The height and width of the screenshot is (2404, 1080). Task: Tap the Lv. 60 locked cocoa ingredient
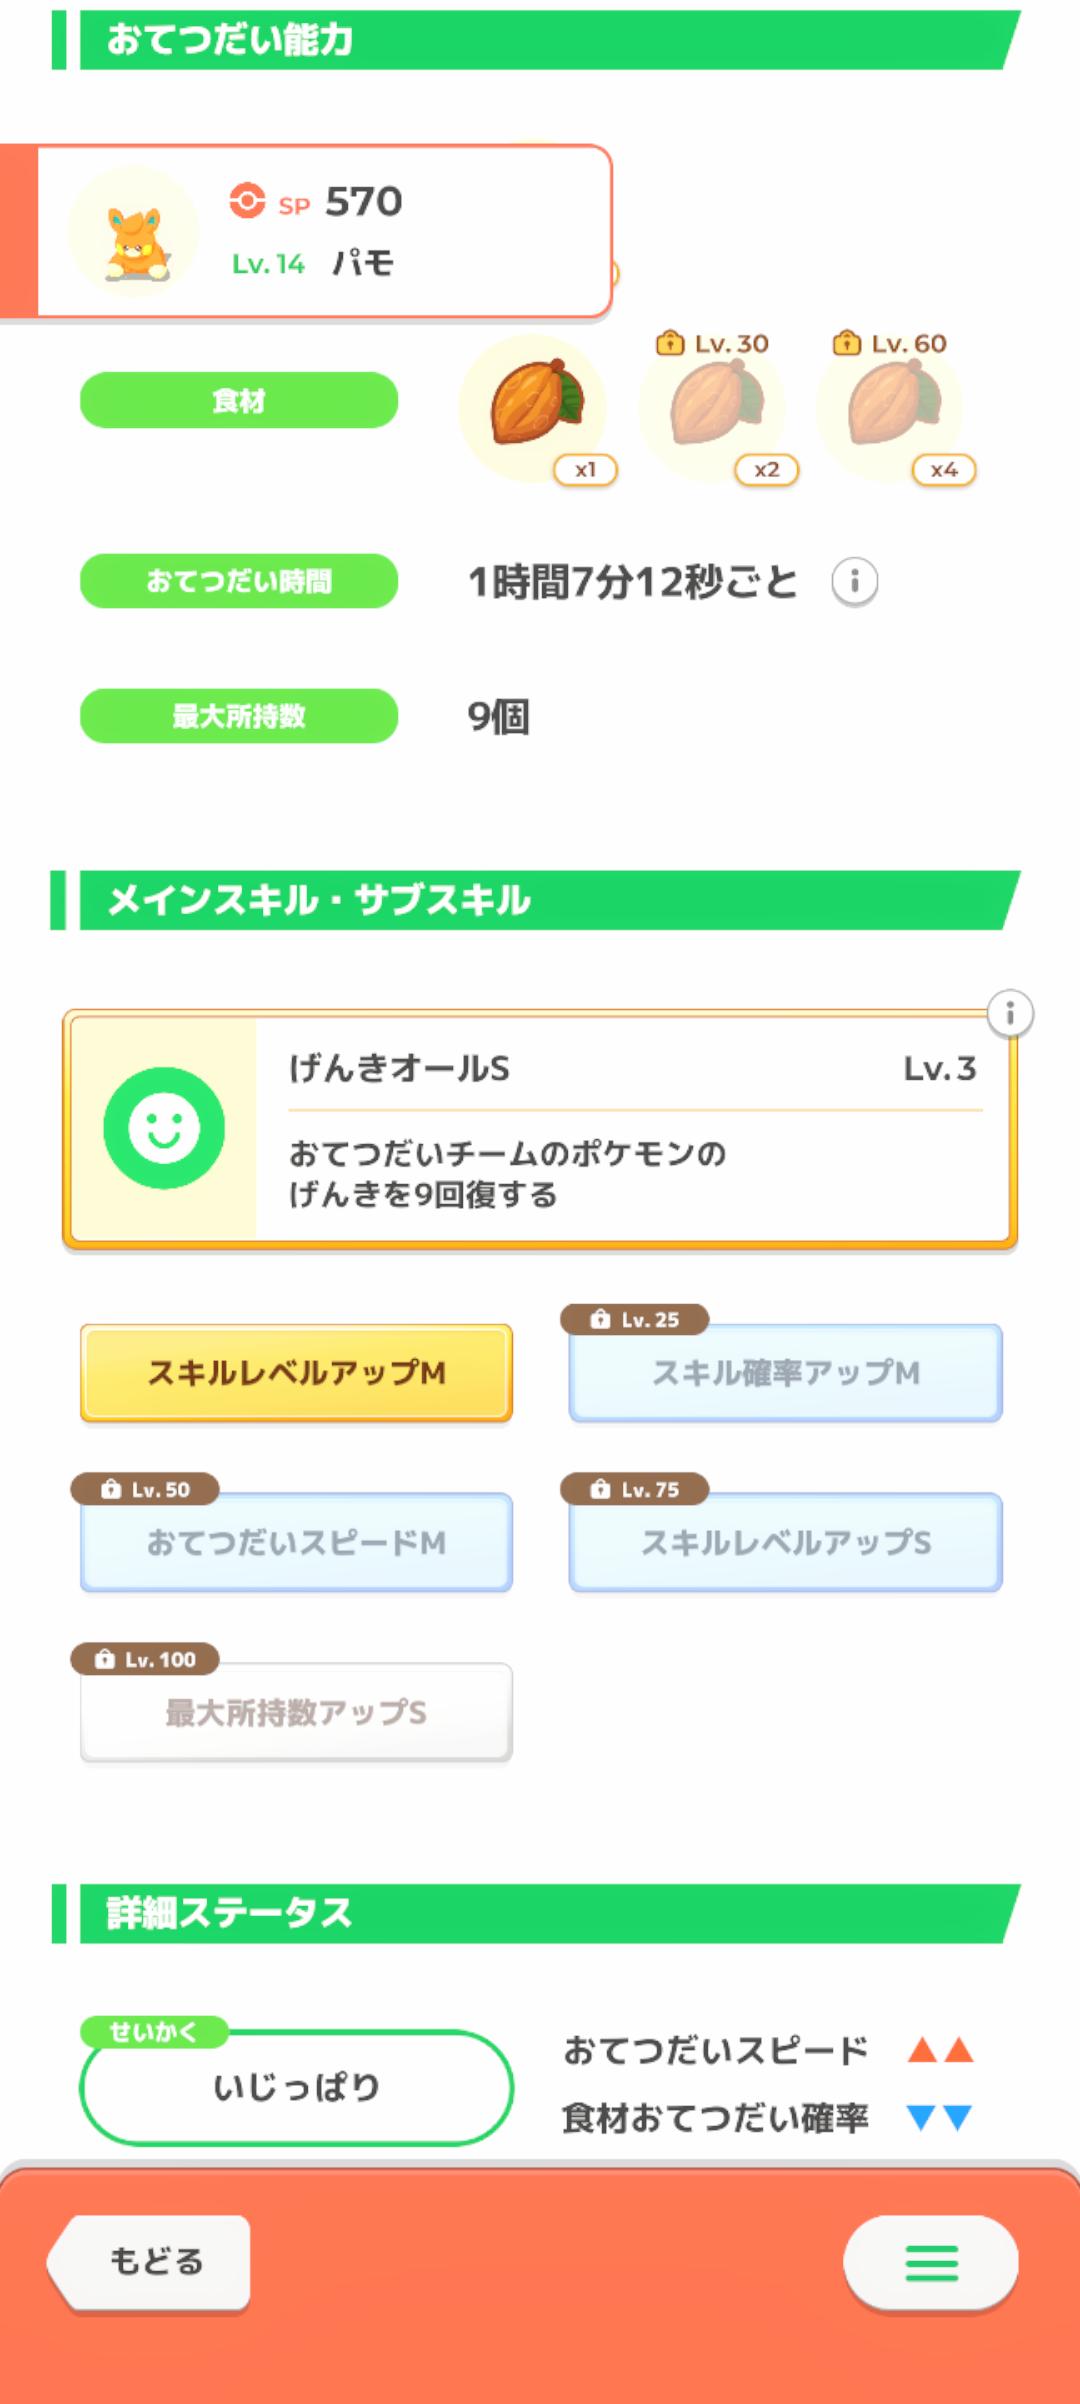[891, 406]
